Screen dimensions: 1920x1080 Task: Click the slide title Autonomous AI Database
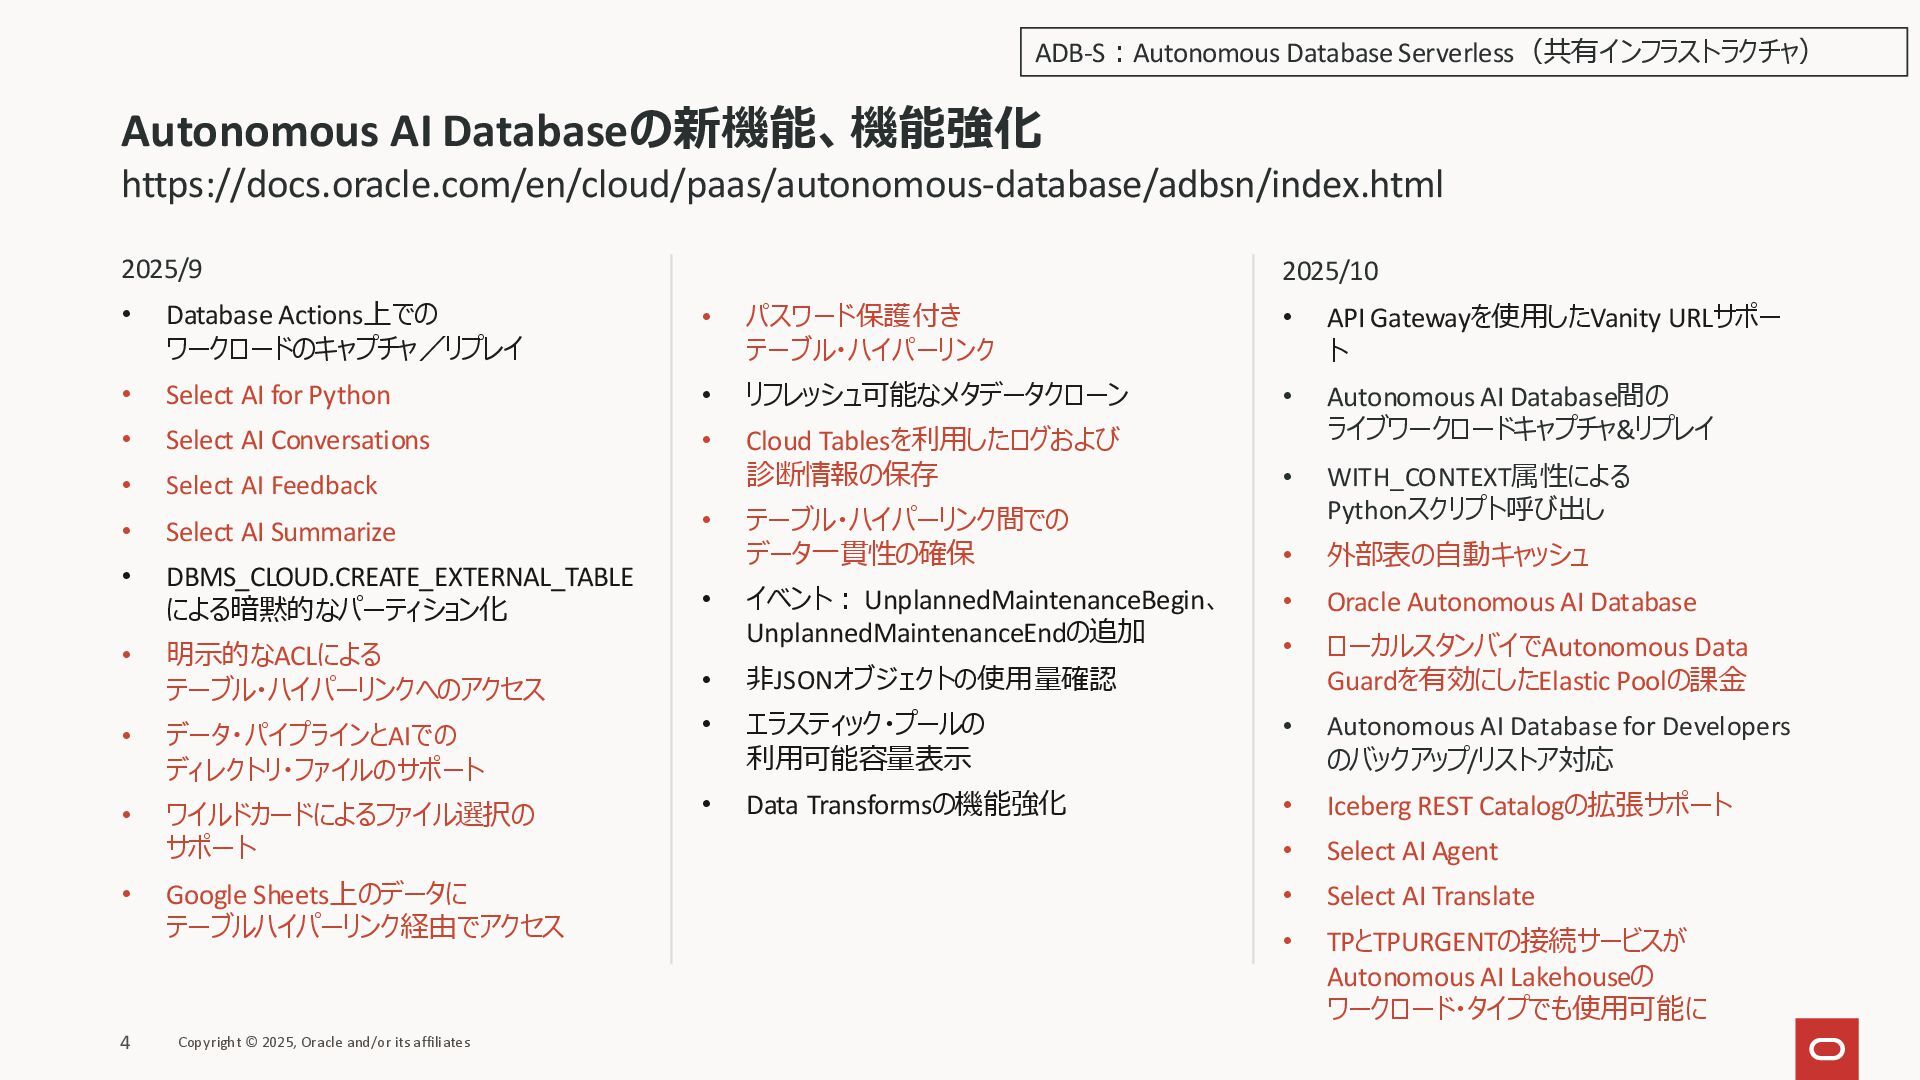click(x=580, y=130)
